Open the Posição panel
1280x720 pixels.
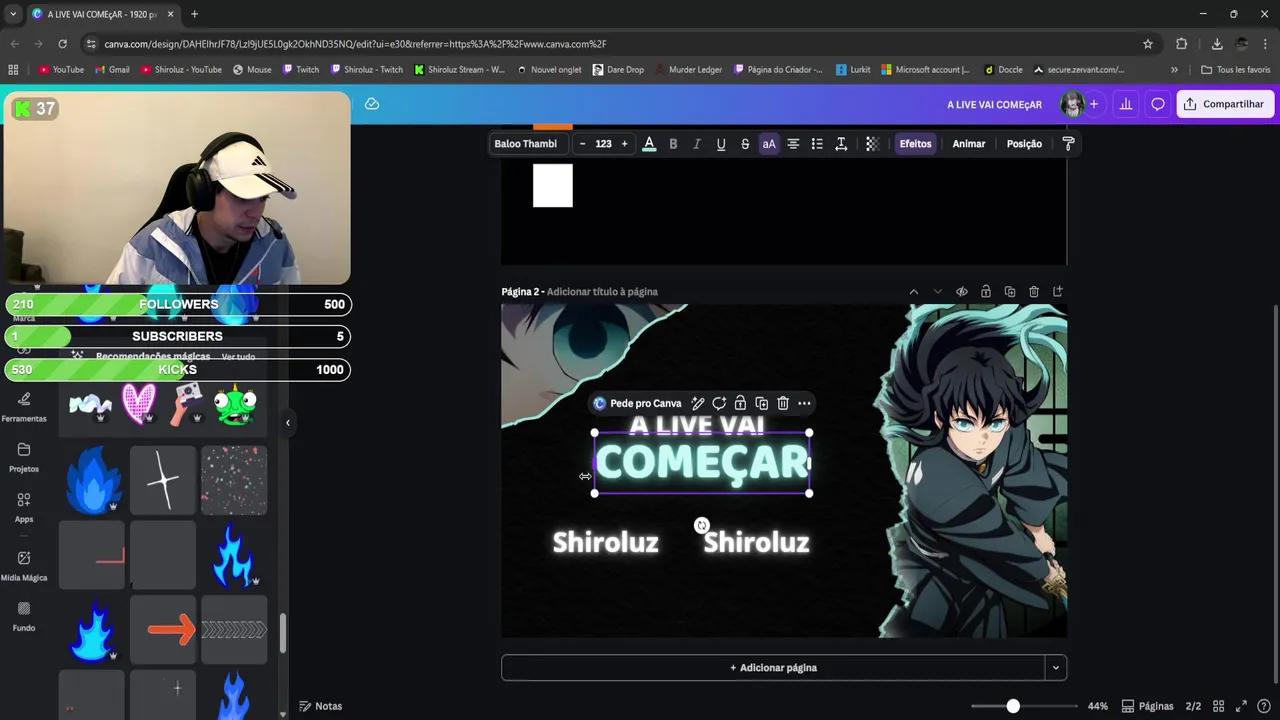1024,144
